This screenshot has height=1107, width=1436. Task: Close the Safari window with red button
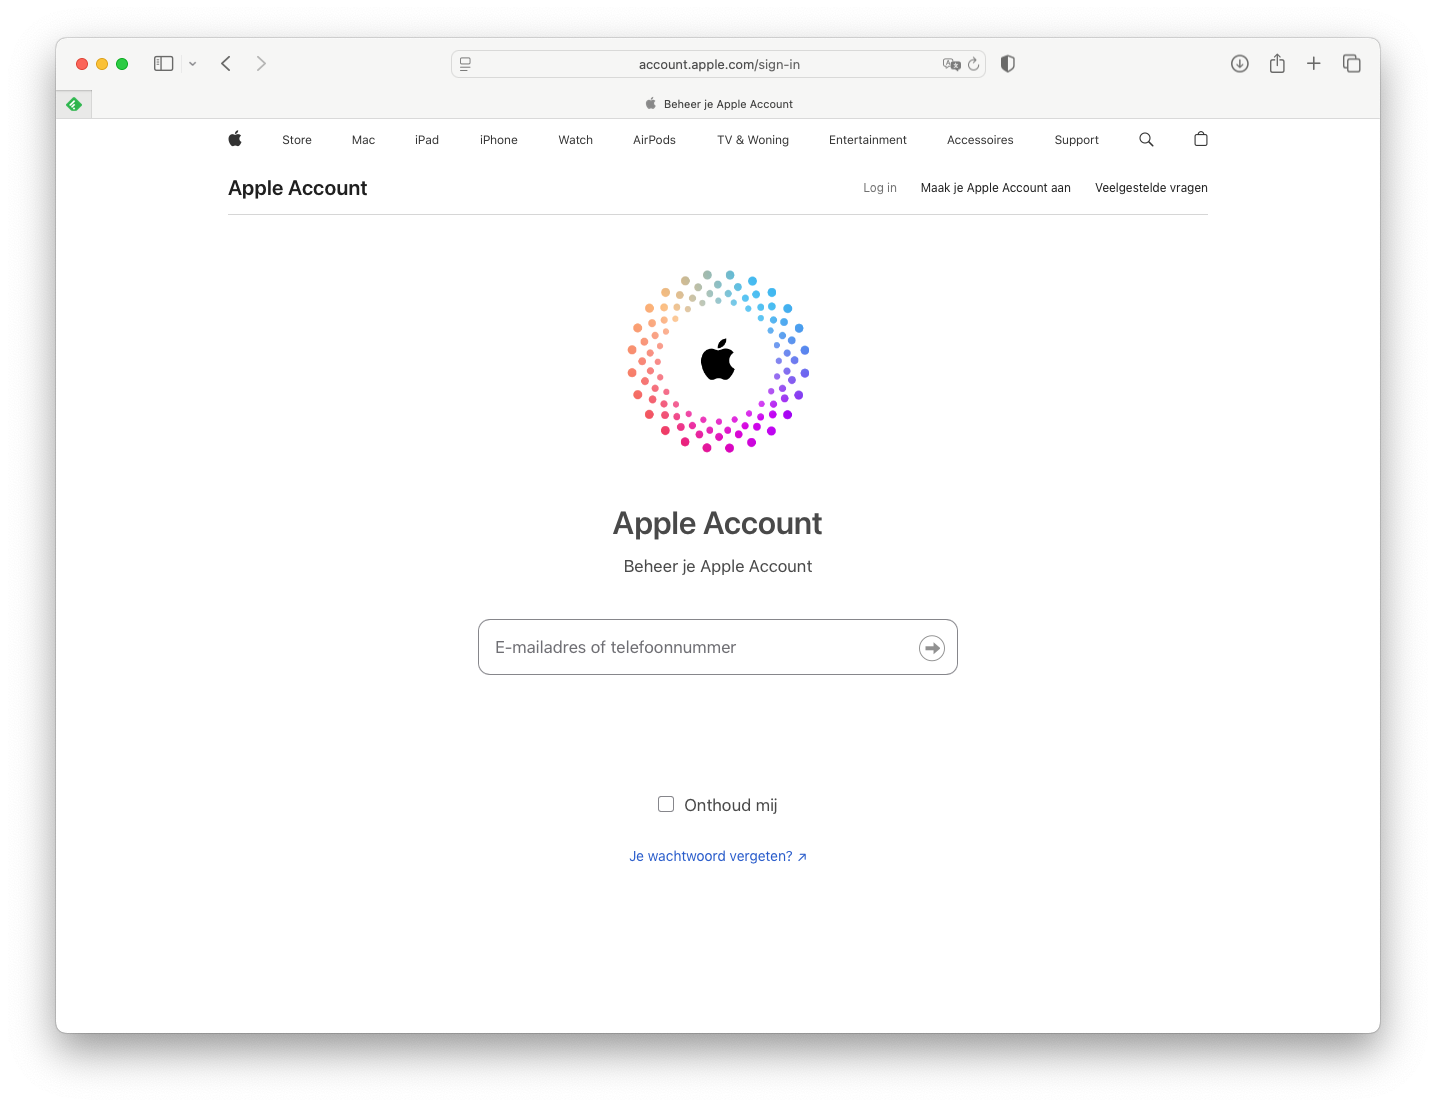point(82,64)
